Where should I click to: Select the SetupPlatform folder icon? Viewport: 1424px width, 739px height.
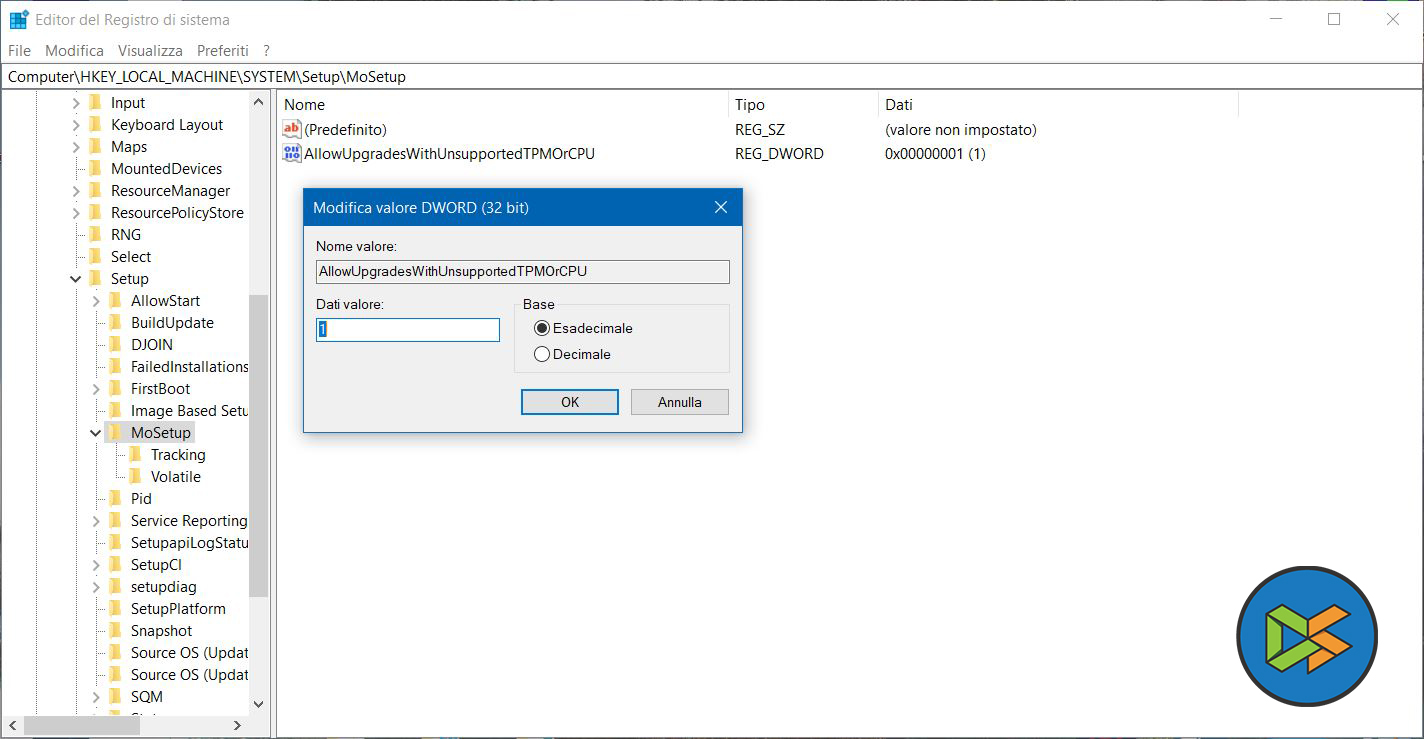[x=115, y=608]
